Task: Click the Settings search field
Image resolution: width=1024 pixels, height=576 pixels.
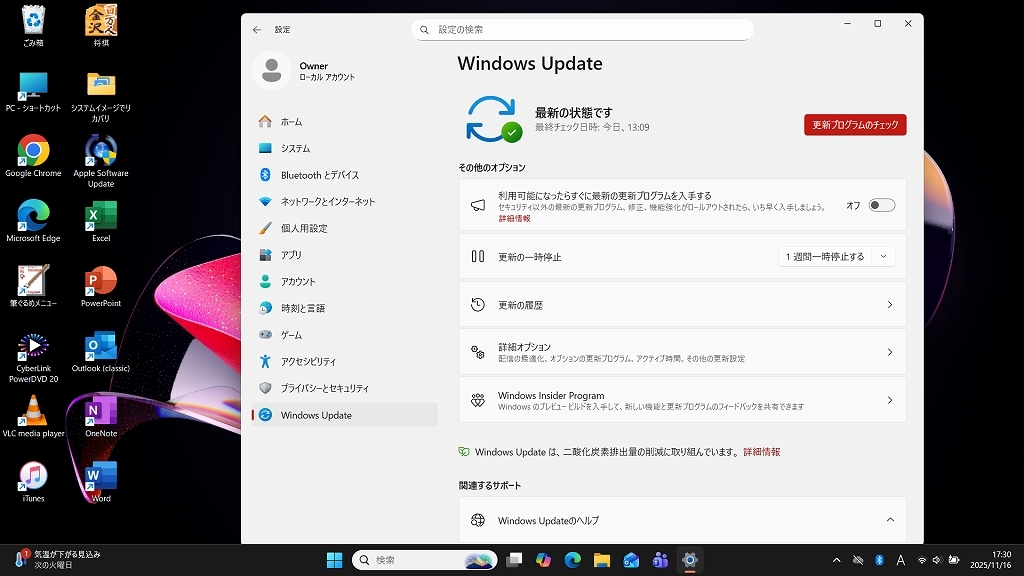Action: pyautogui.click(x=583, y=29)
